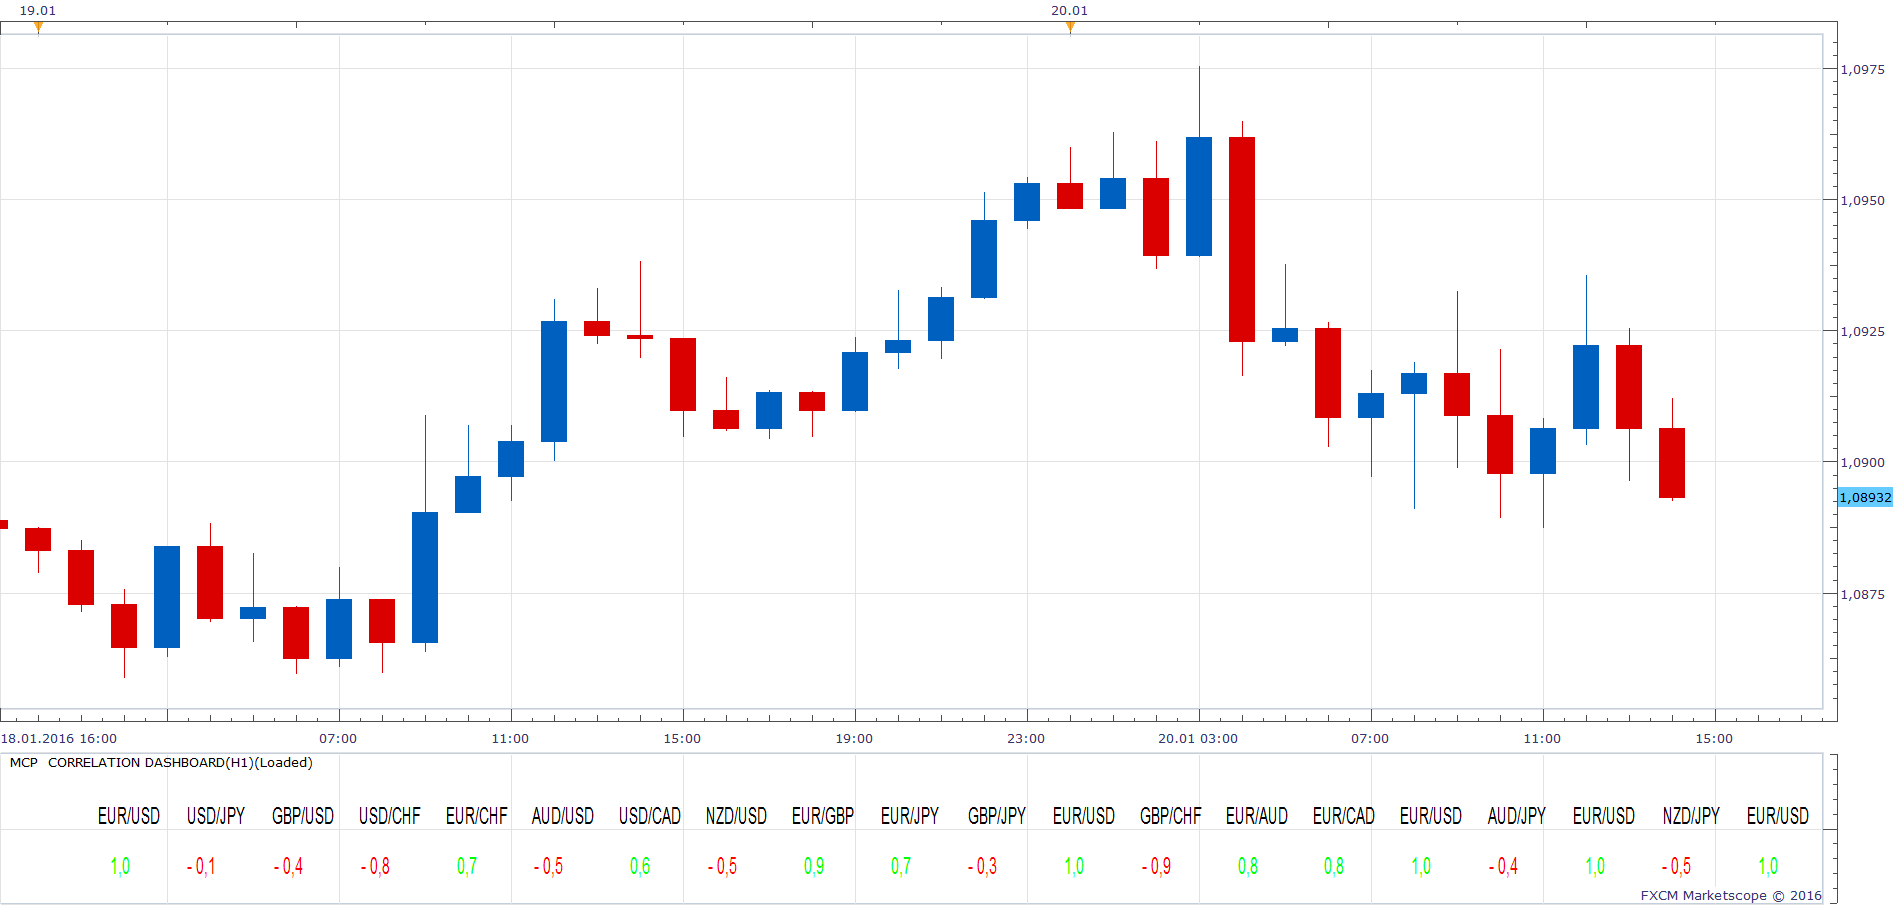Click the 20.01 date marker triangle
1903x905 pixels.
click(x=1070, y=27)
